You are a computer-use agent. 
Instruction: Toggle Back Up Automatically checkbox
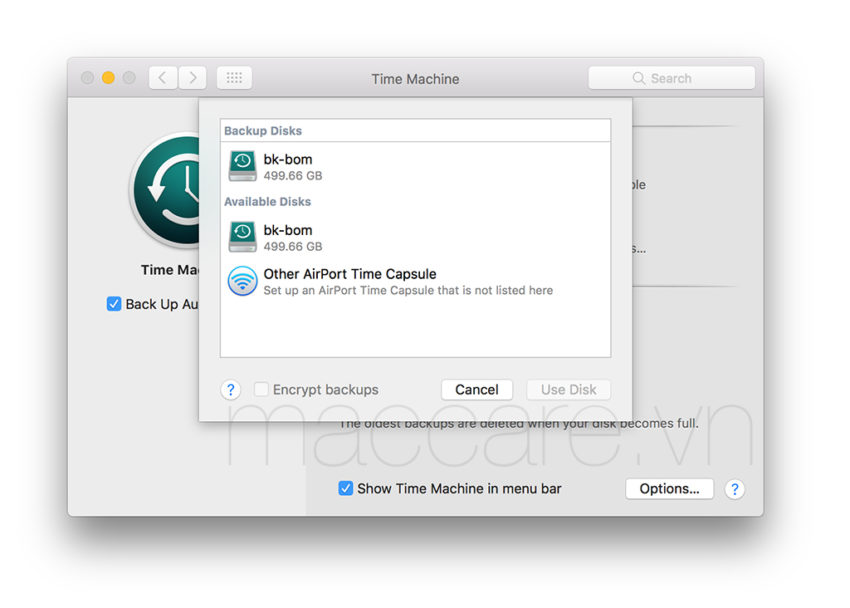[x=114, y=304]
